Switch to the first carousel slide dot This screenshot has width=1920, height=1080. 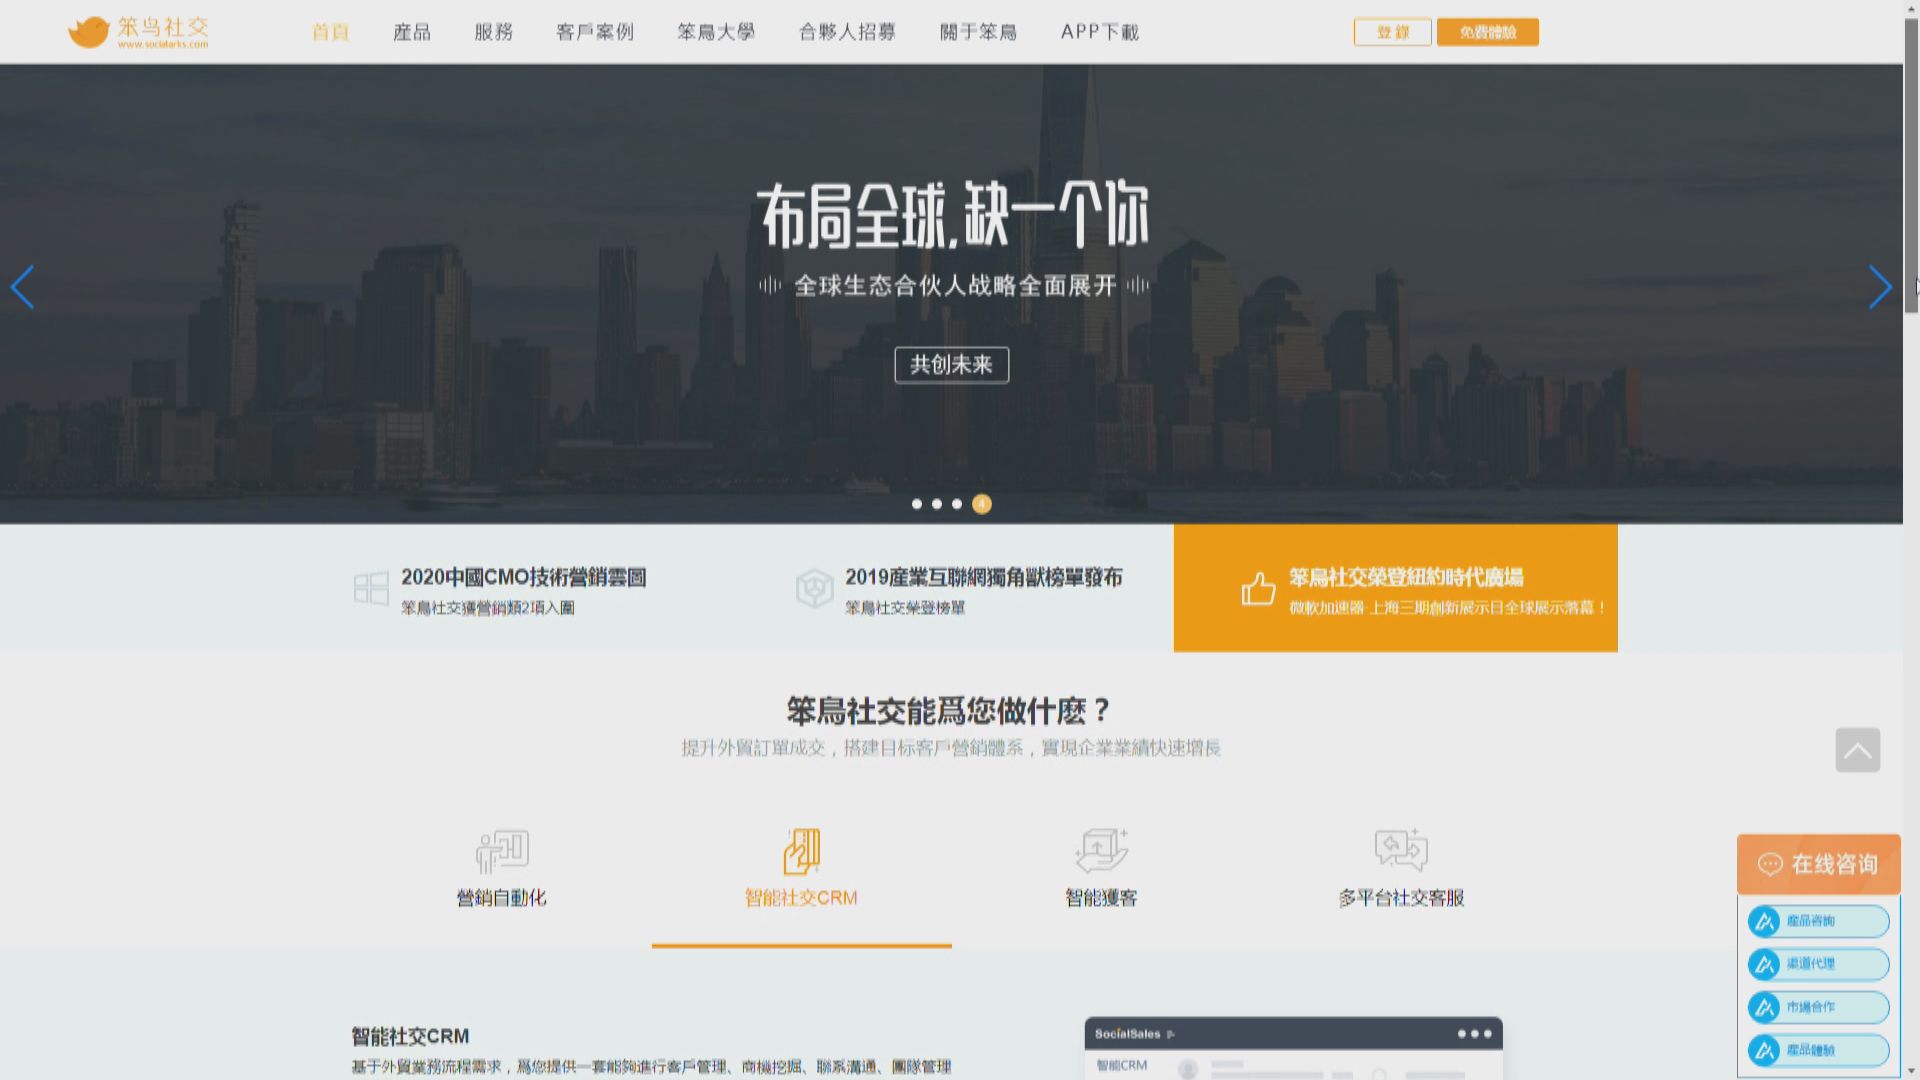point(916,504)
